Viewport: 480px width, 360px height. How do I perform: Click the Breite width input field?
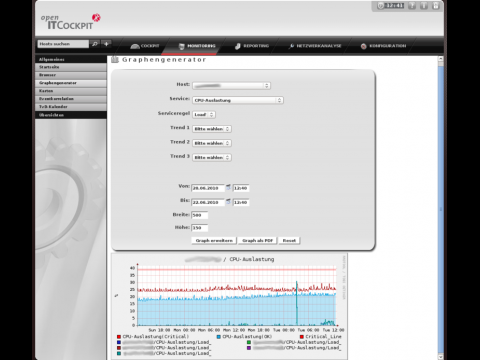click(x=200, y=215)
